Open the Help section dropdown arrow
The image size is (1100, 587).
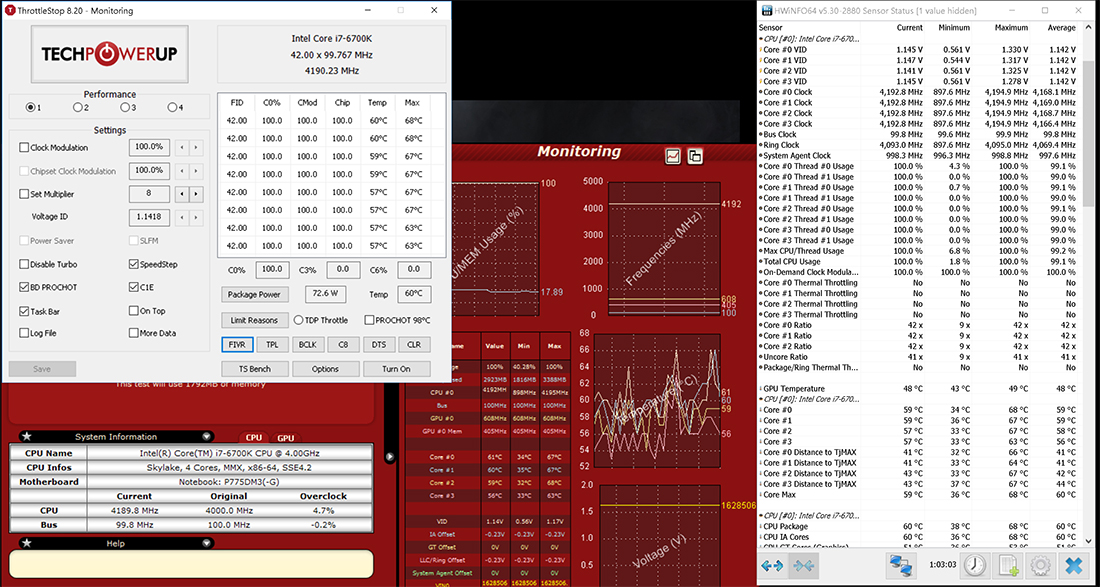tap(206, 543)
